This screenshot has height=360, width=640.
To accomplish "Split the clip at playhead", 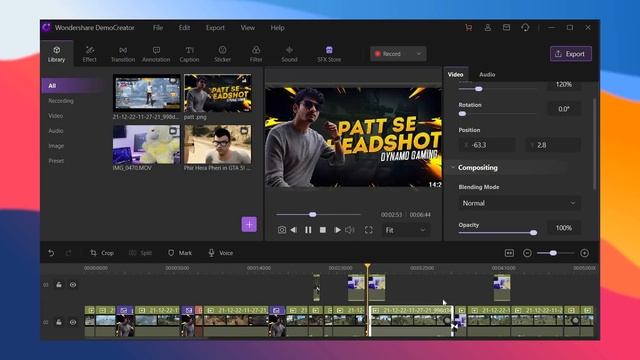I will 140,253.
